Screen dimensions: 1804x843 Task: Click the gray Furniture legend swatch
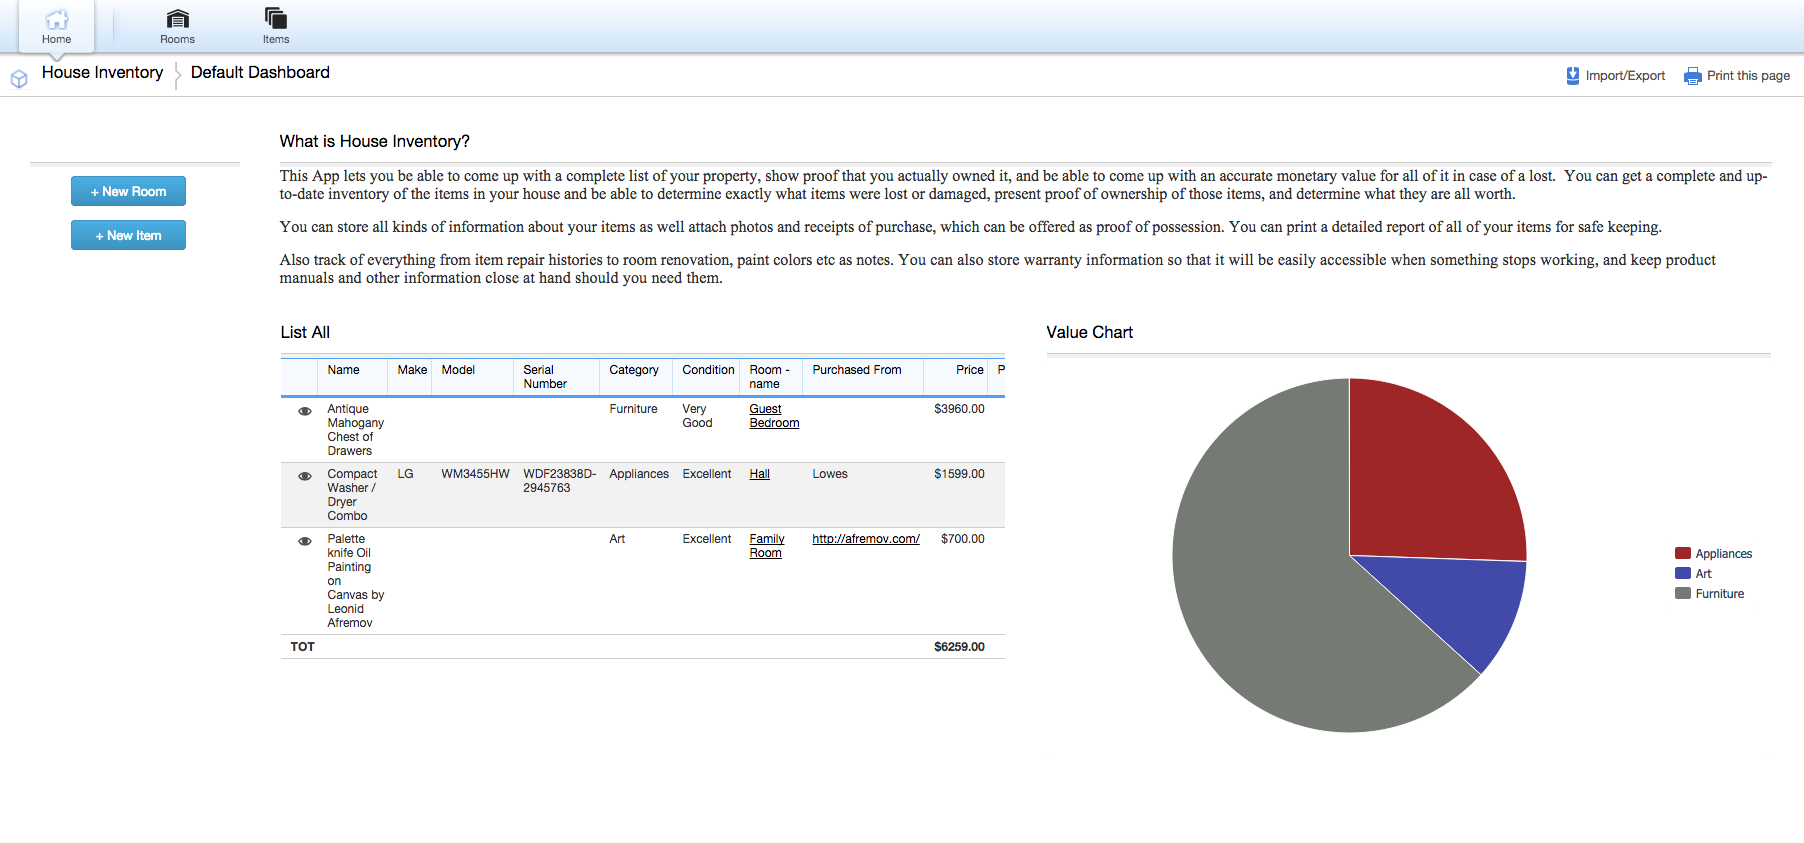1683,593
